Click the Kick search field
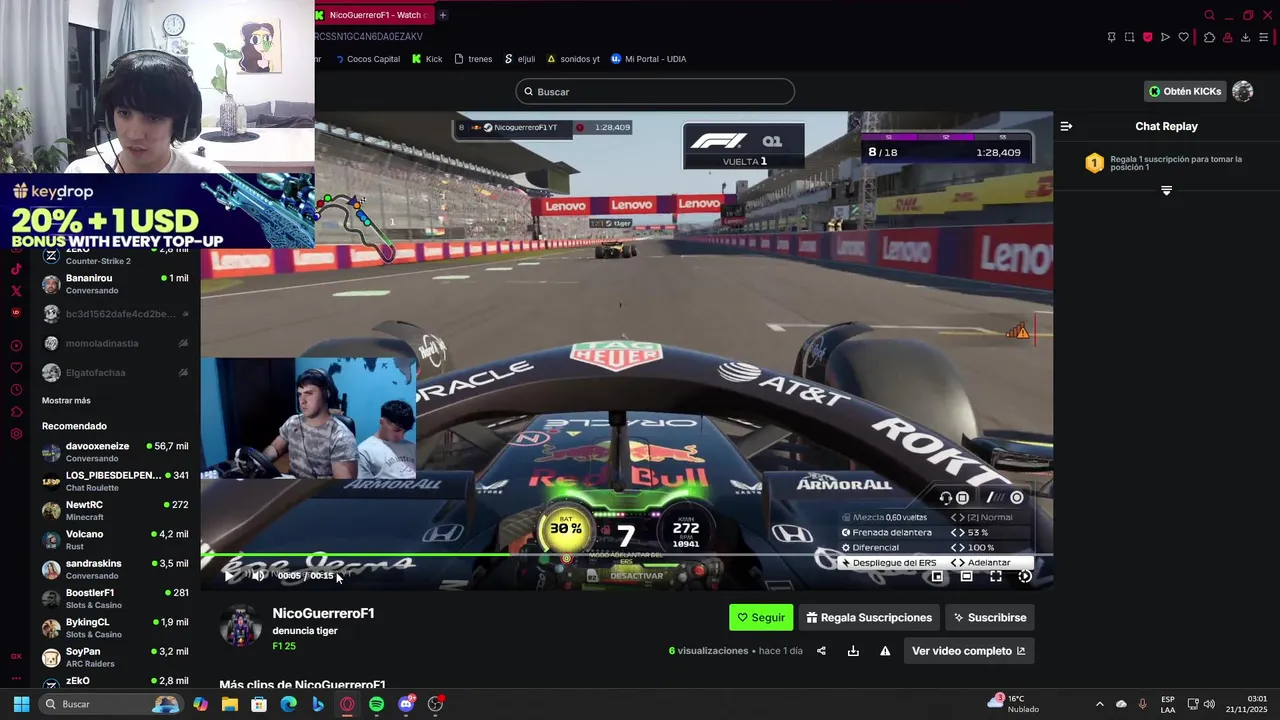Screen dimensions: 1280x720 pyautogui.click(x=655, y=92)
